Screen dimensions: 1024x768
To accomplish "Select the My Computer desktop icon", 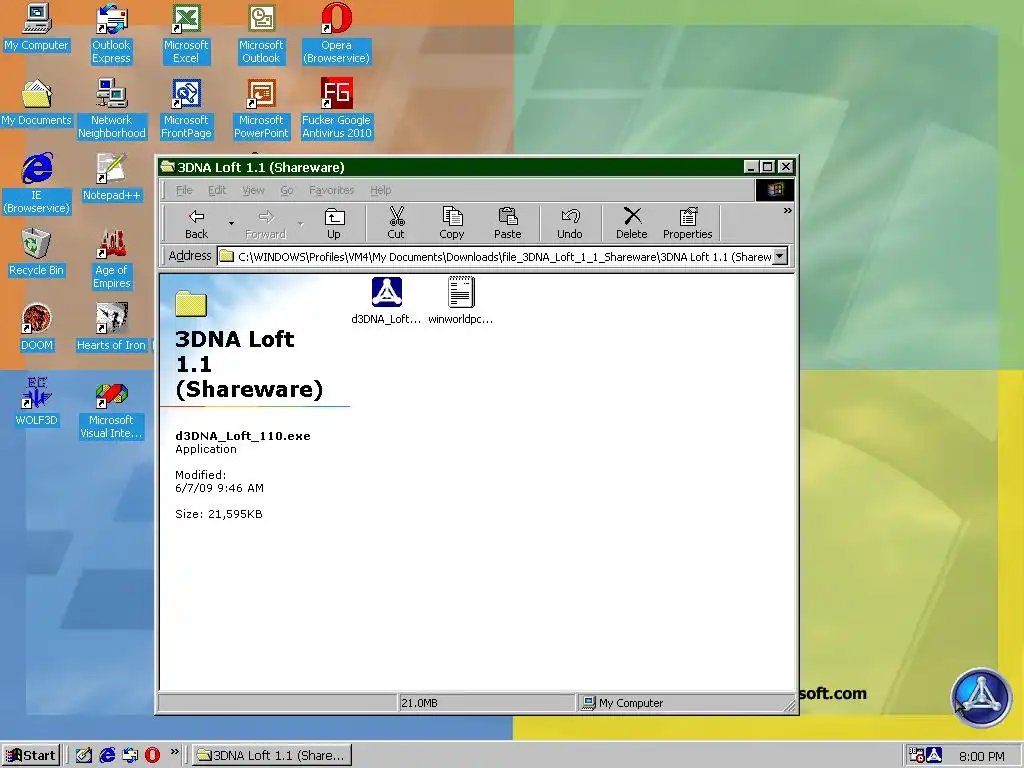I will [36, 27].
